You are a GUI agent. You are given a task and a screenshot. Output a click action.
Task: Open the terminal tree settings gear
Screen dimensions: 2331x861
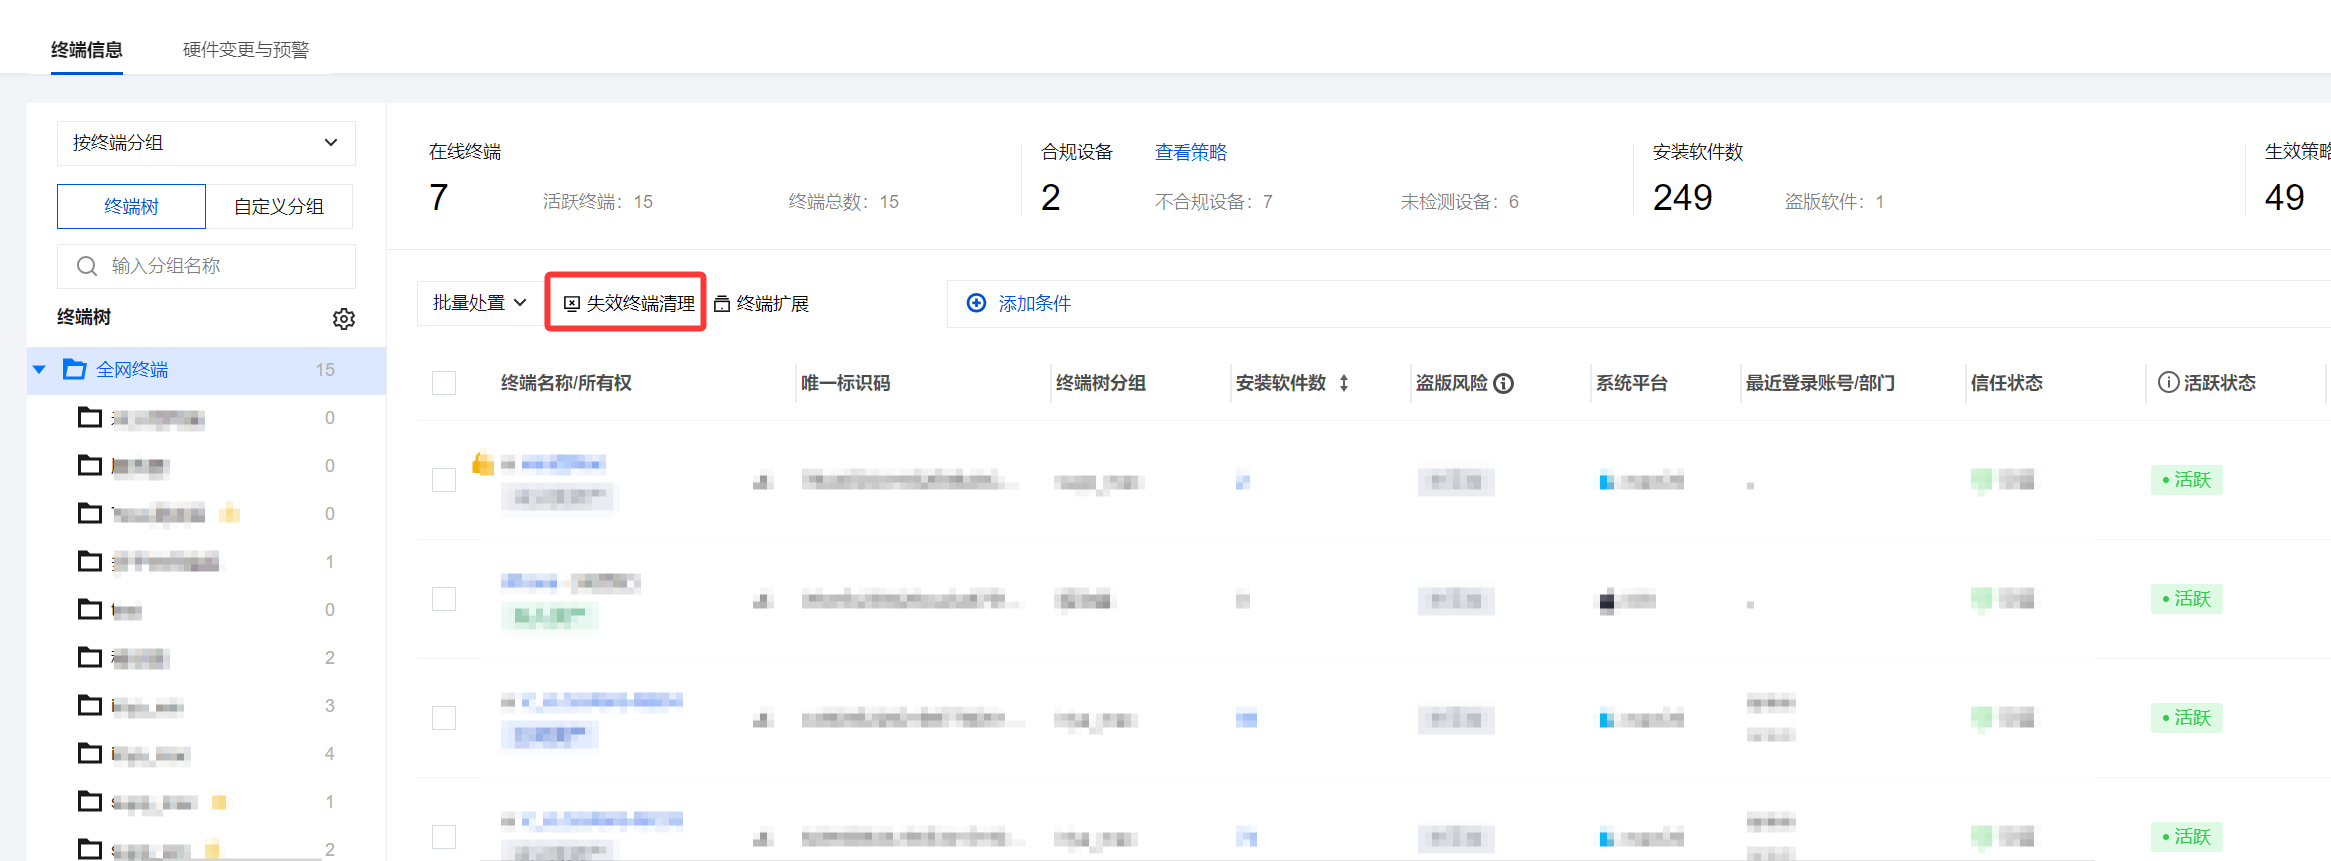coord(343,319)
